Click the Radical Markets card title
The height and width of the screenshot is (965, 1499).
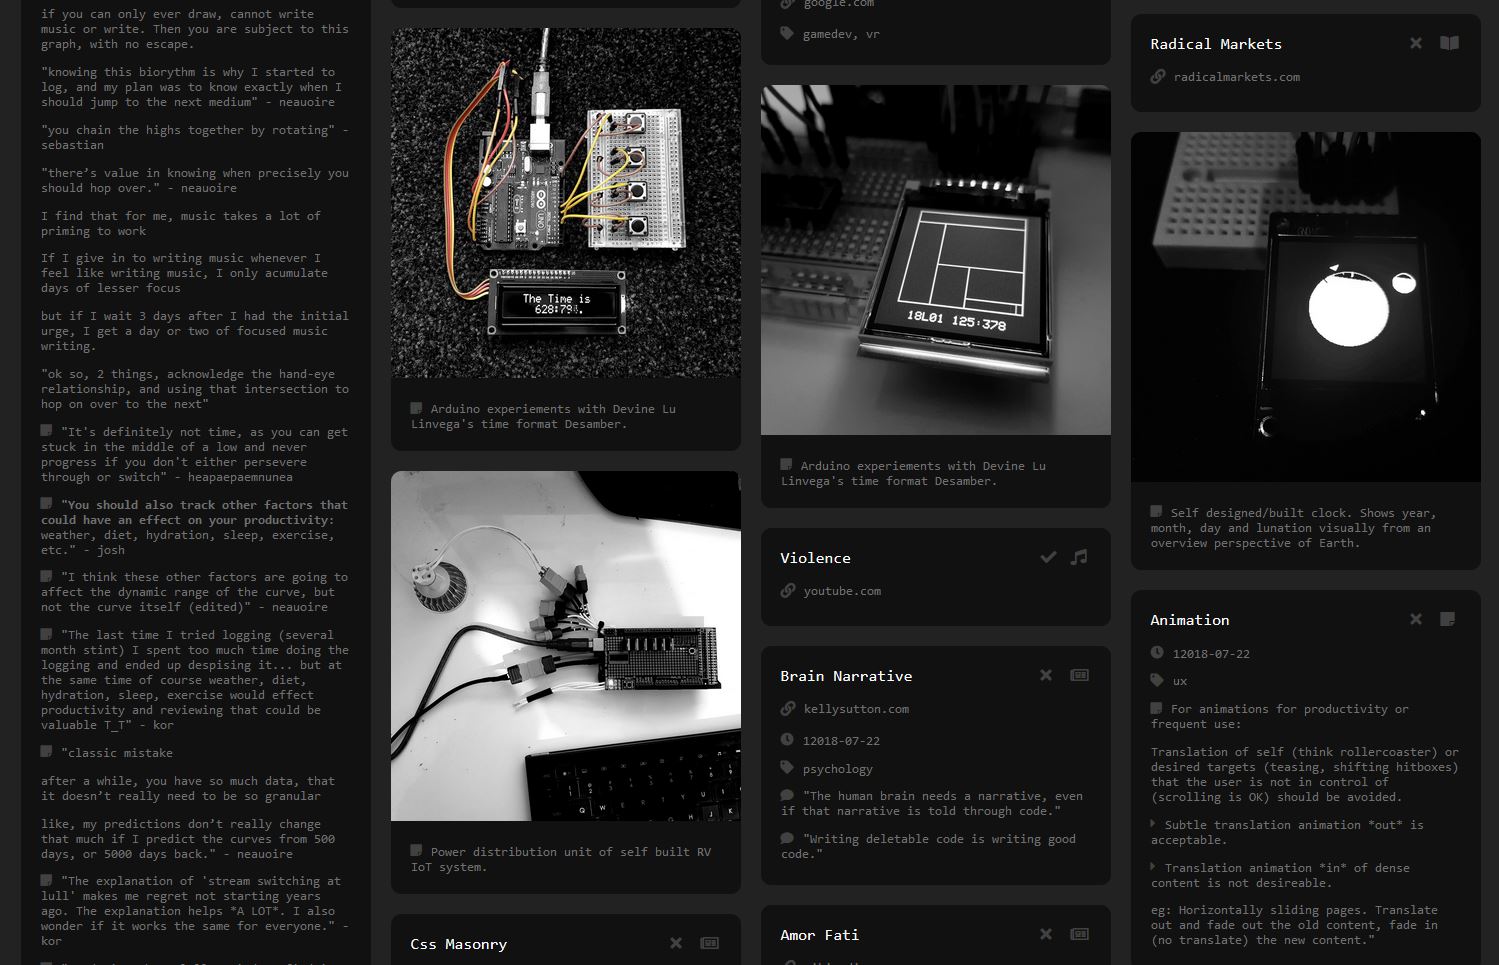click(1216, 44)
